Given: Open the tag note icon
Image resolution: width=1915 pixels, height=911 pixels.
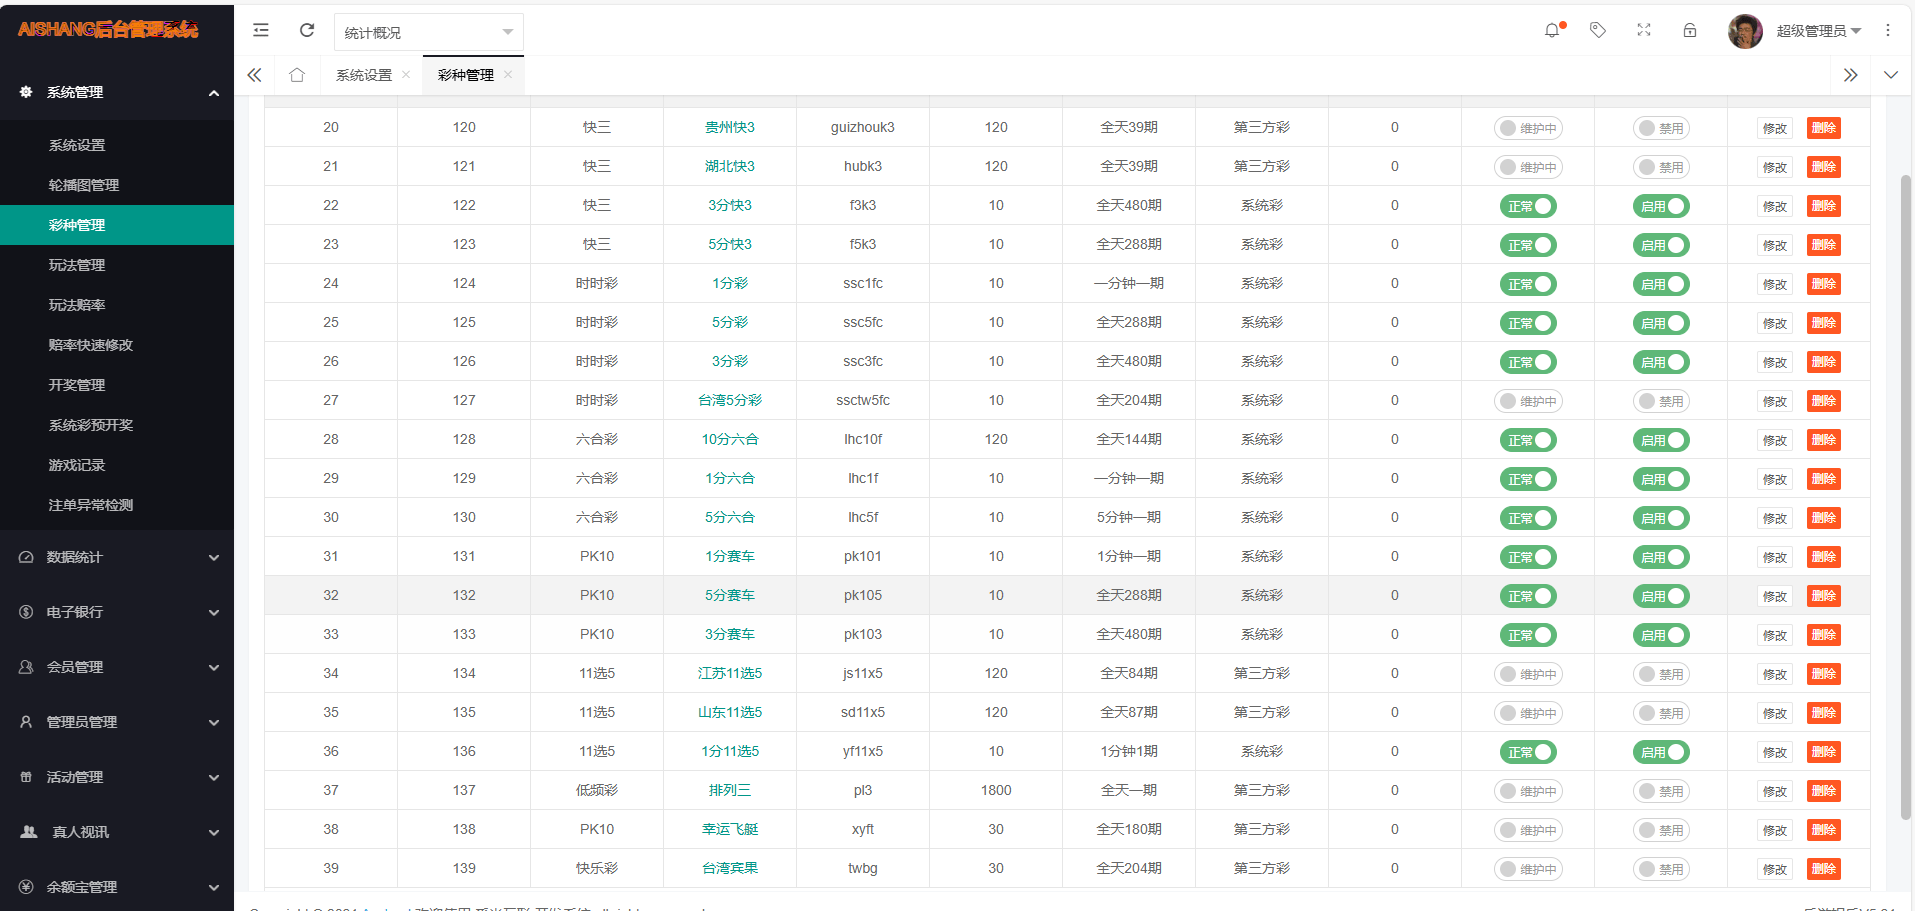Looking at the screenshot, I should (x=1598, y=30).
